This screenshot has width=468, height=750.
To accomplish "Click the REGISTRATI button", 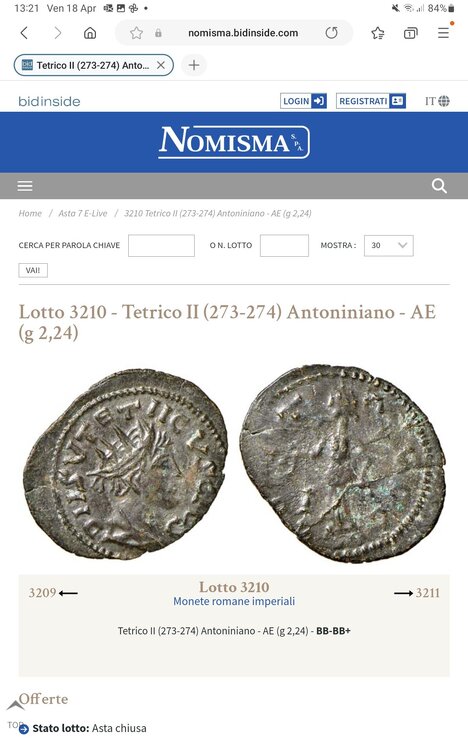I will coord(371,101).
